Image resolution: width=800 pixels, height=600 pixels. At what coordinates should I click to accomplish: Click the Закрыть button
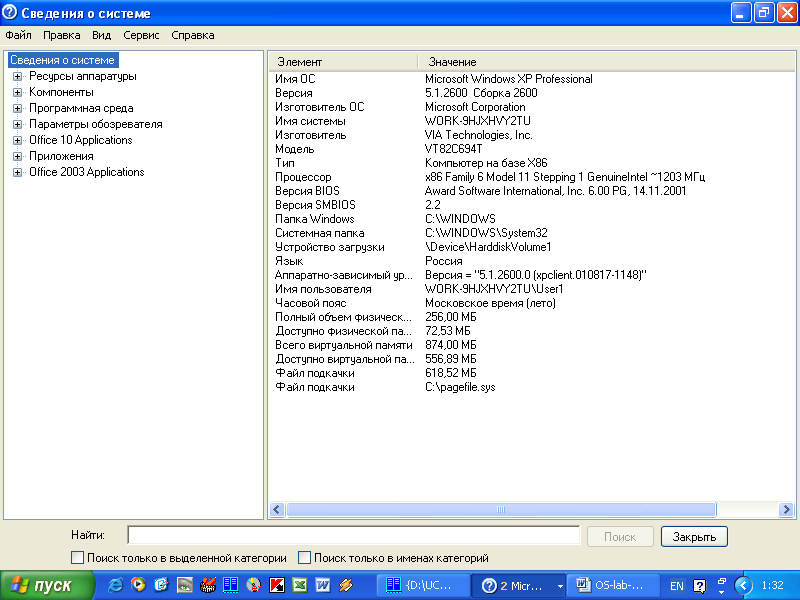click(x=694, y=537)
